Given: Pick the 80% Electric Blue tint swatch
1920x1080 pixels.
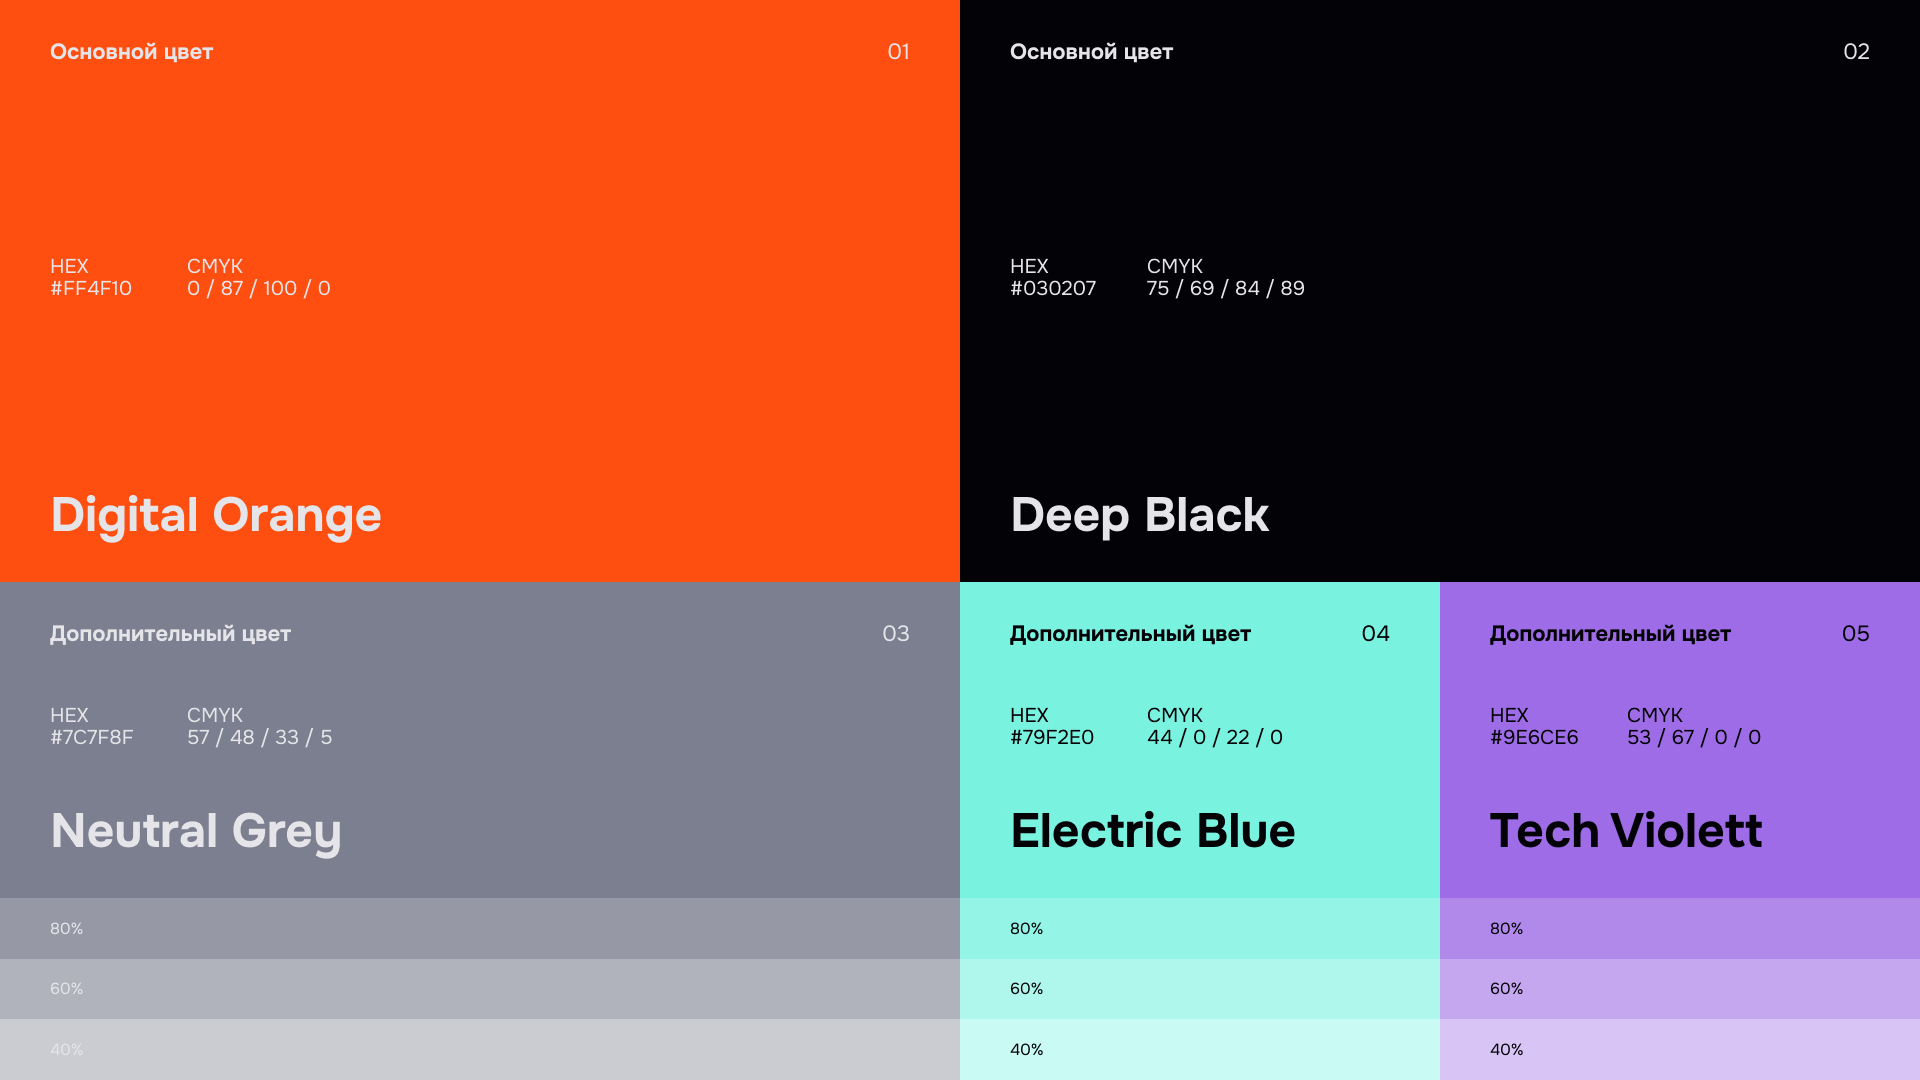Looking at the screenshot, I should pyautogui.click(x=1200, y=928).
